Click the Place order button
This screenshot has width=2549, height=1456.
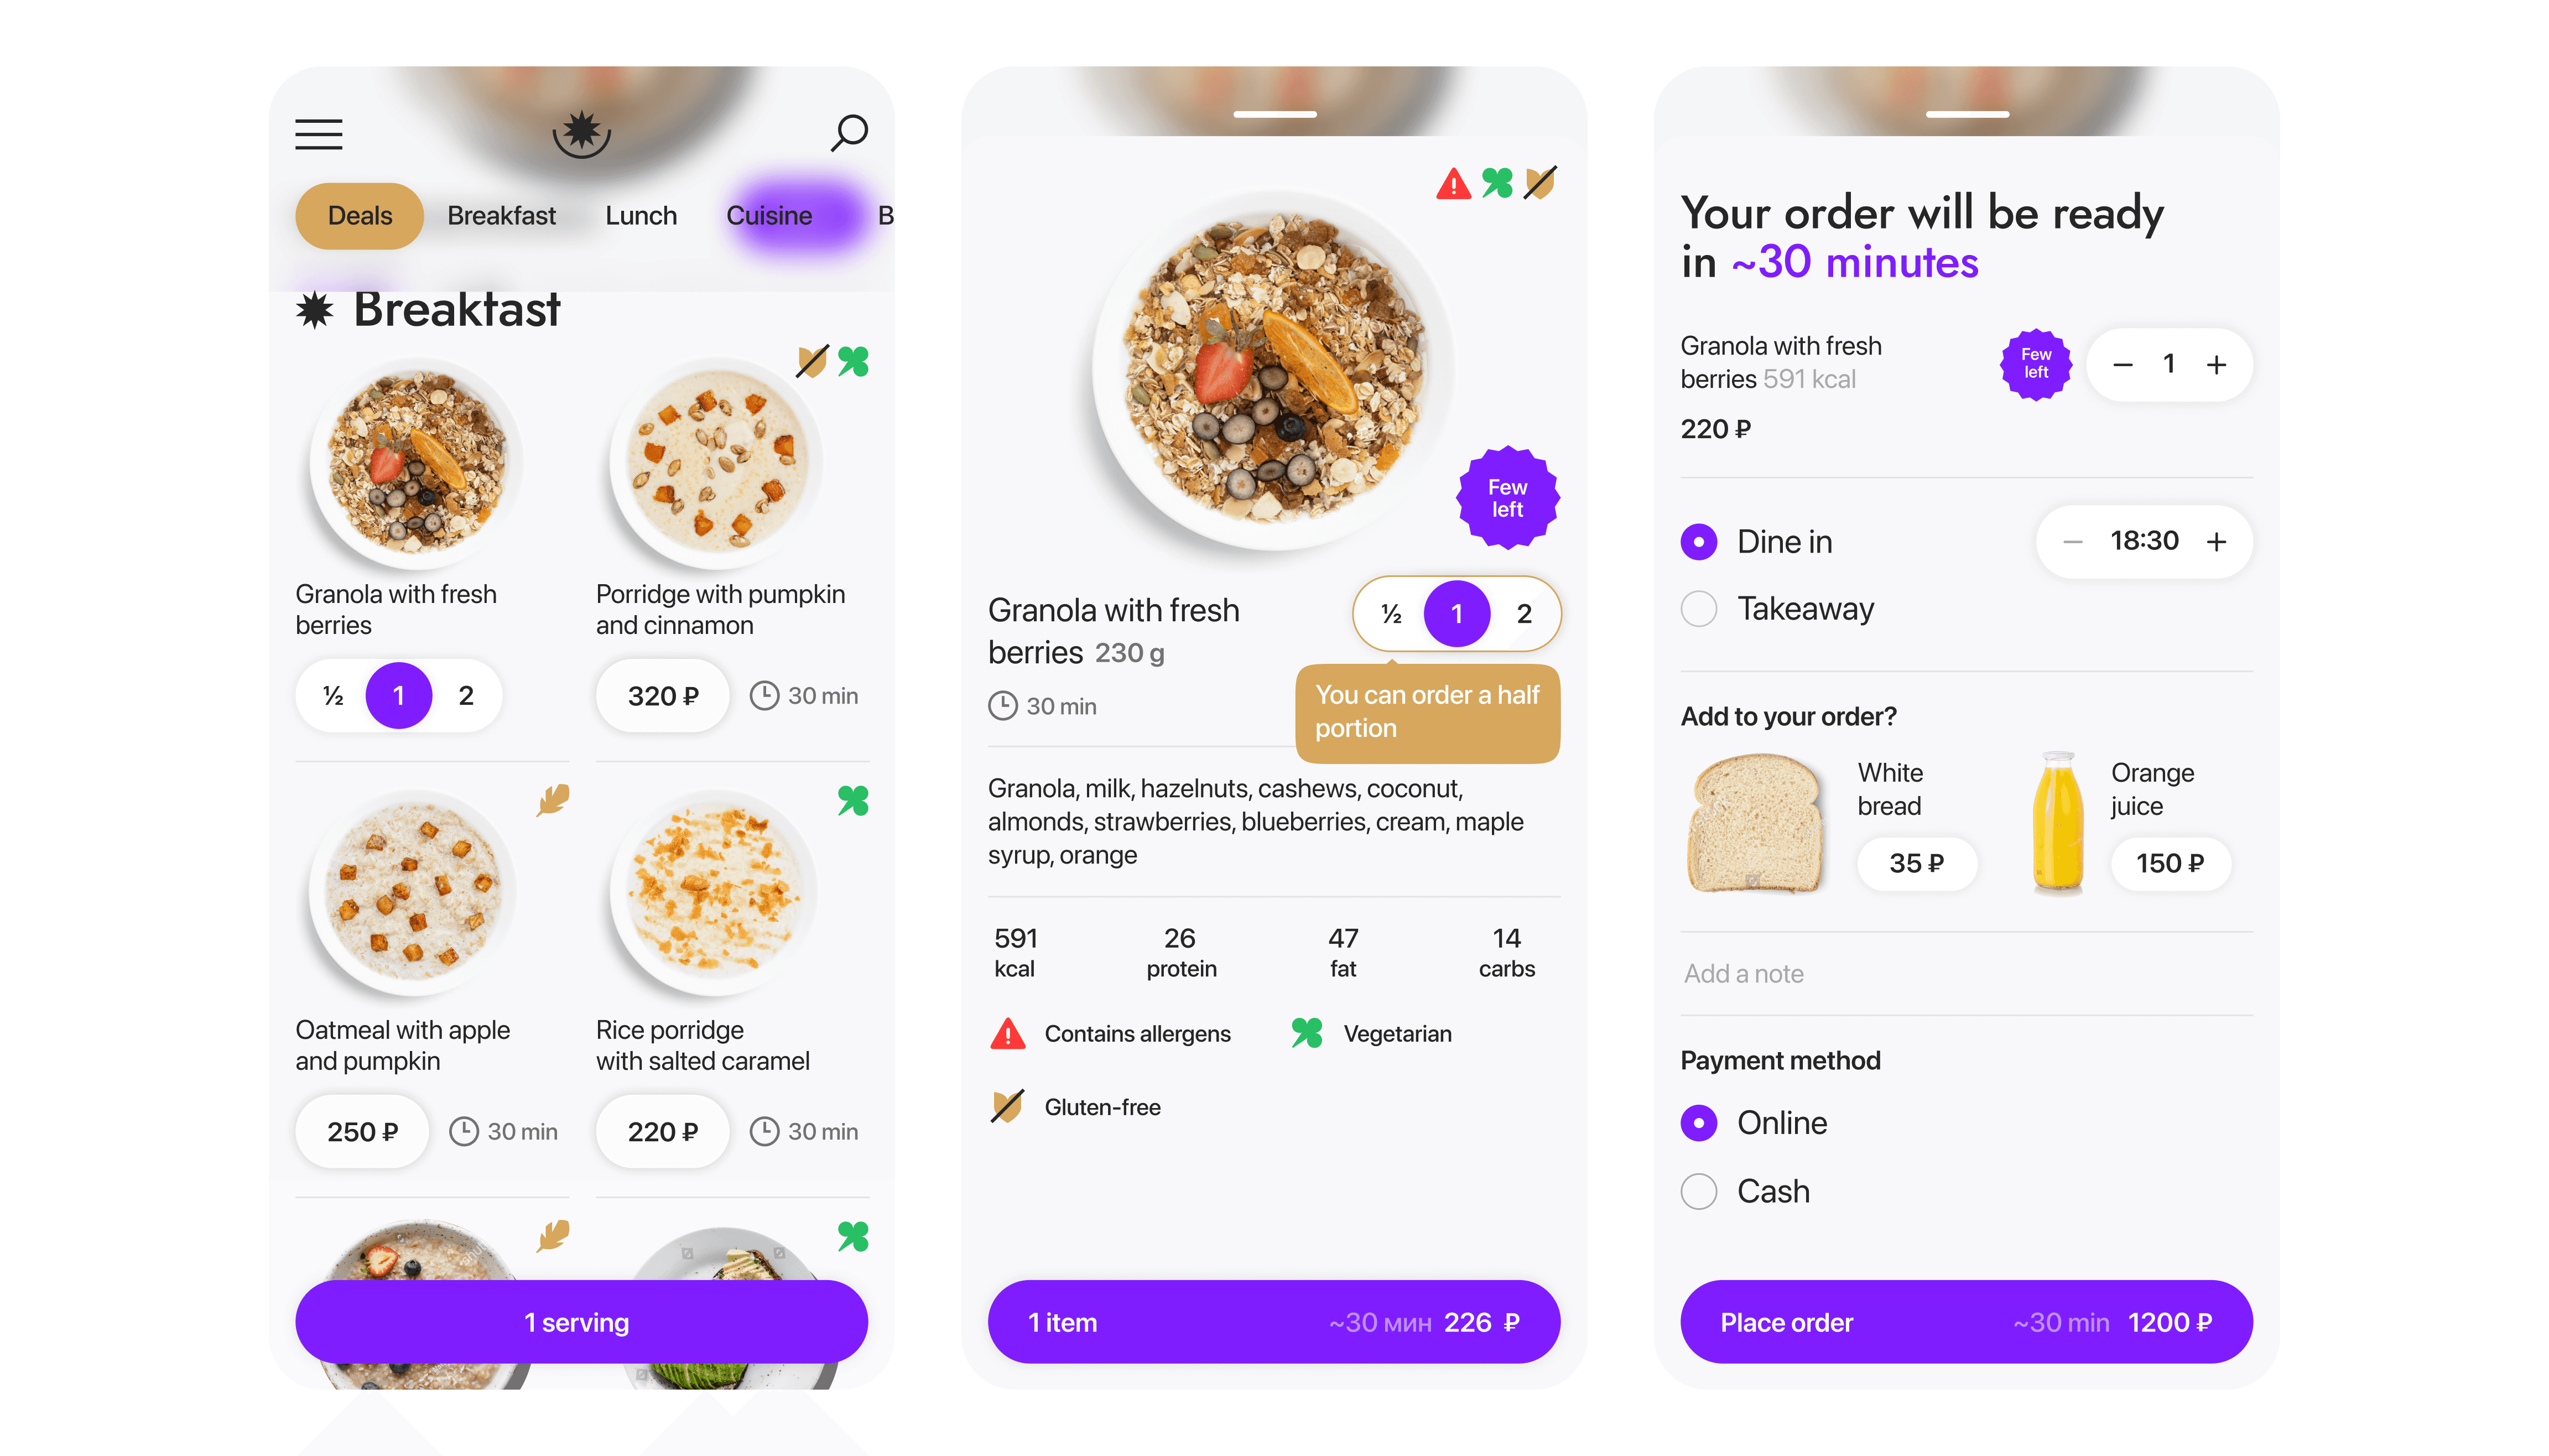coord(1965,1322)
